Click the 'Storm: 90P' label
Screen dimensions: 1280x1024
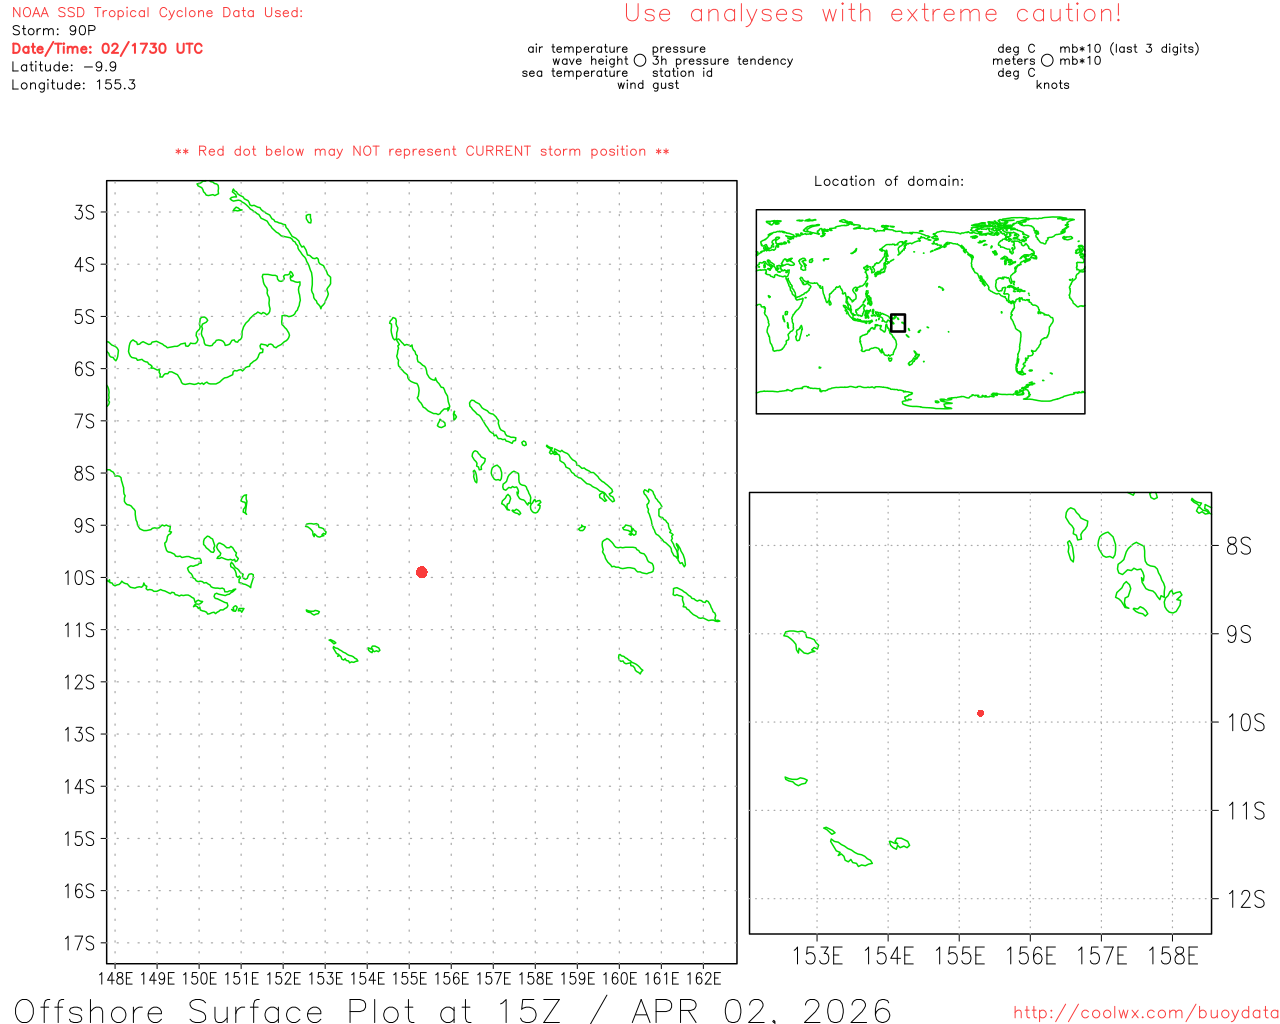click(54, 31)
